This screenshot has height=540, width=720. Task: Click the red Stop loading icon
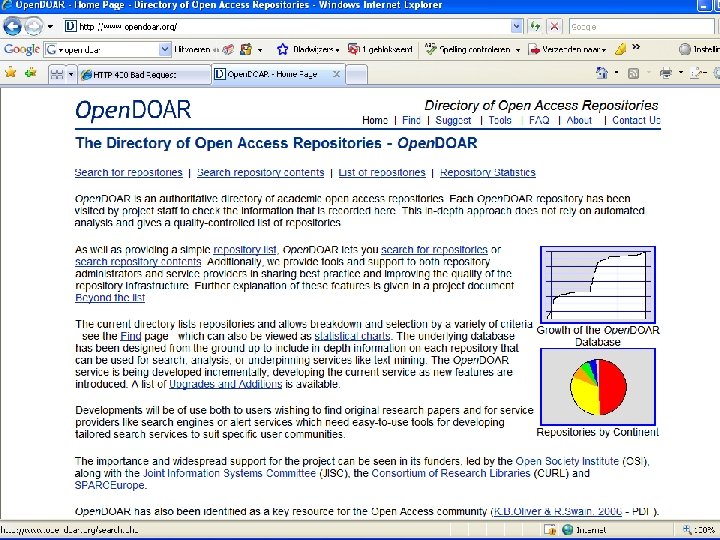(554, 26)
